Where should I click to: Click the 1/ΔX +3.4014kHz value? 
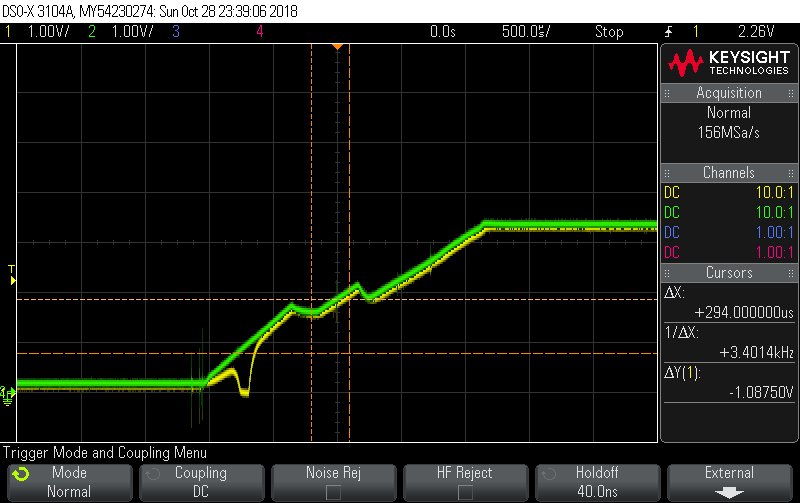(x=756, y=353)
